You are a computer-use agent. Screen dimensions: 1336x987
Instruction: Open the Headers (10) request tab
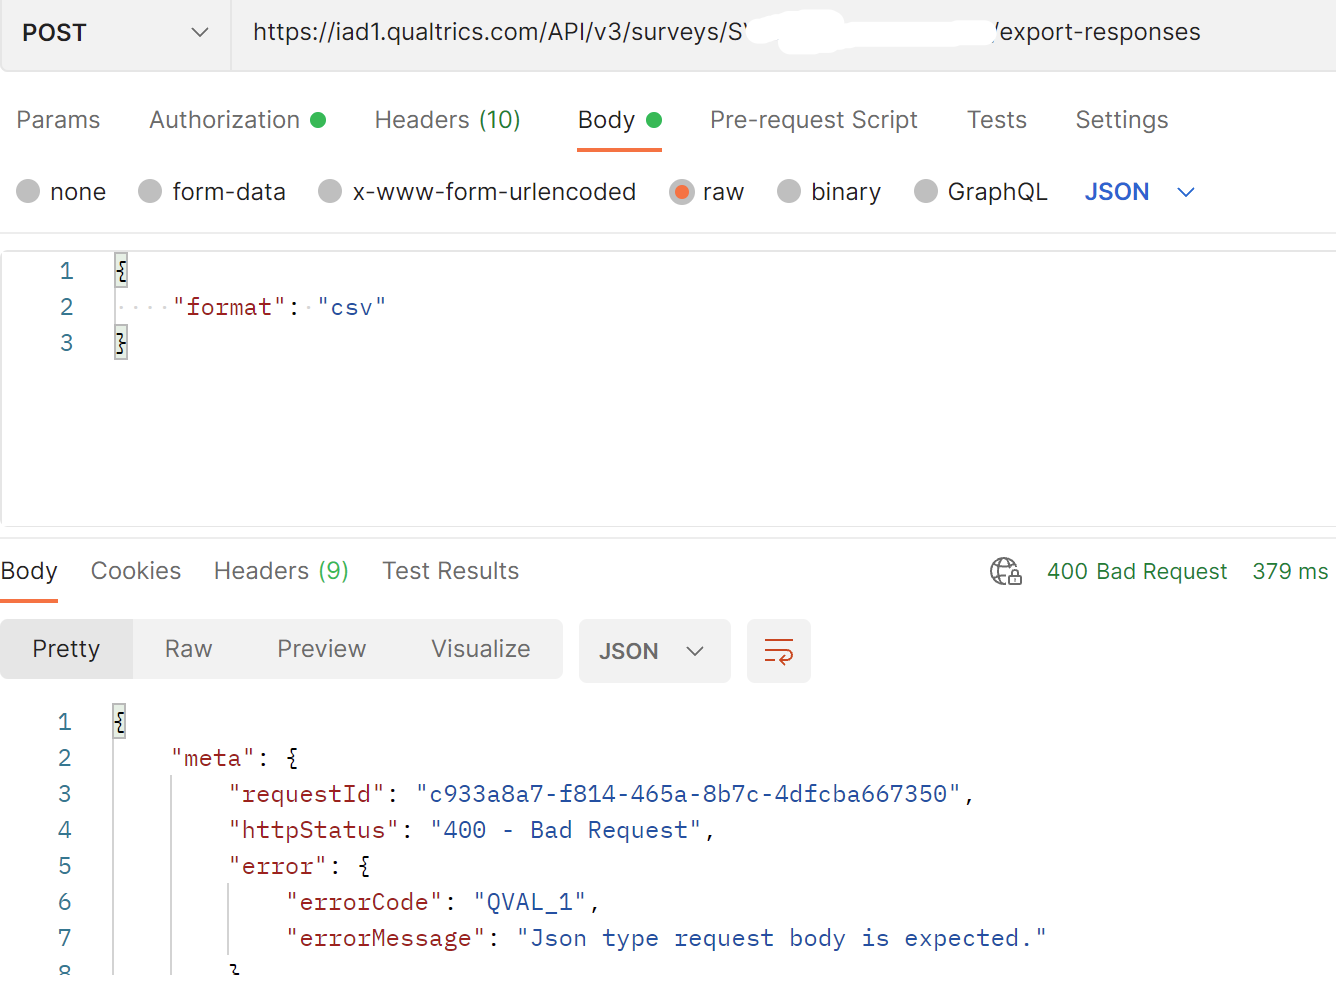pyautogui.click(x=447, y=120)
